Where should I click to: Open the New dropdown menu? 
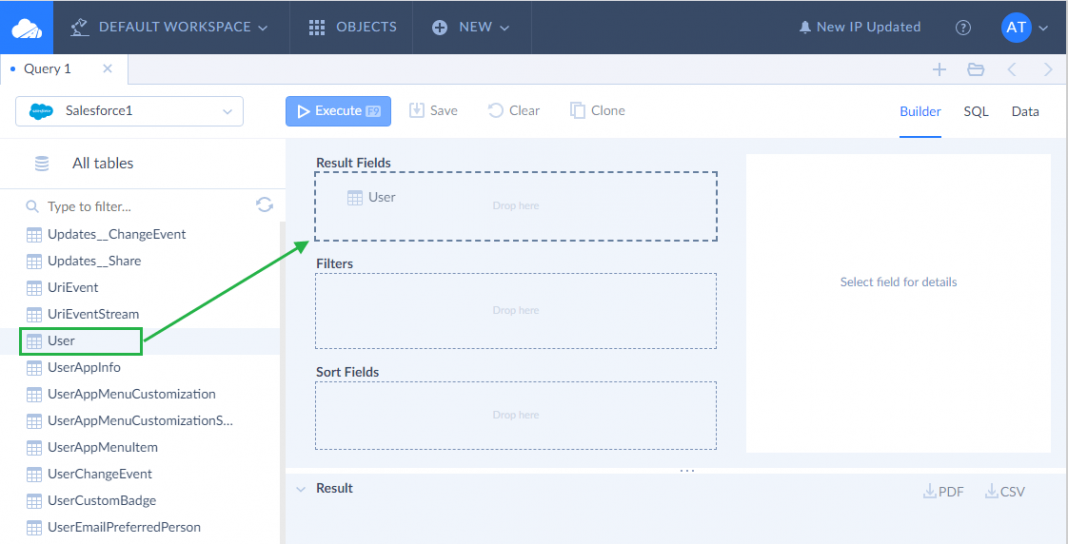(x=471, y=27)
